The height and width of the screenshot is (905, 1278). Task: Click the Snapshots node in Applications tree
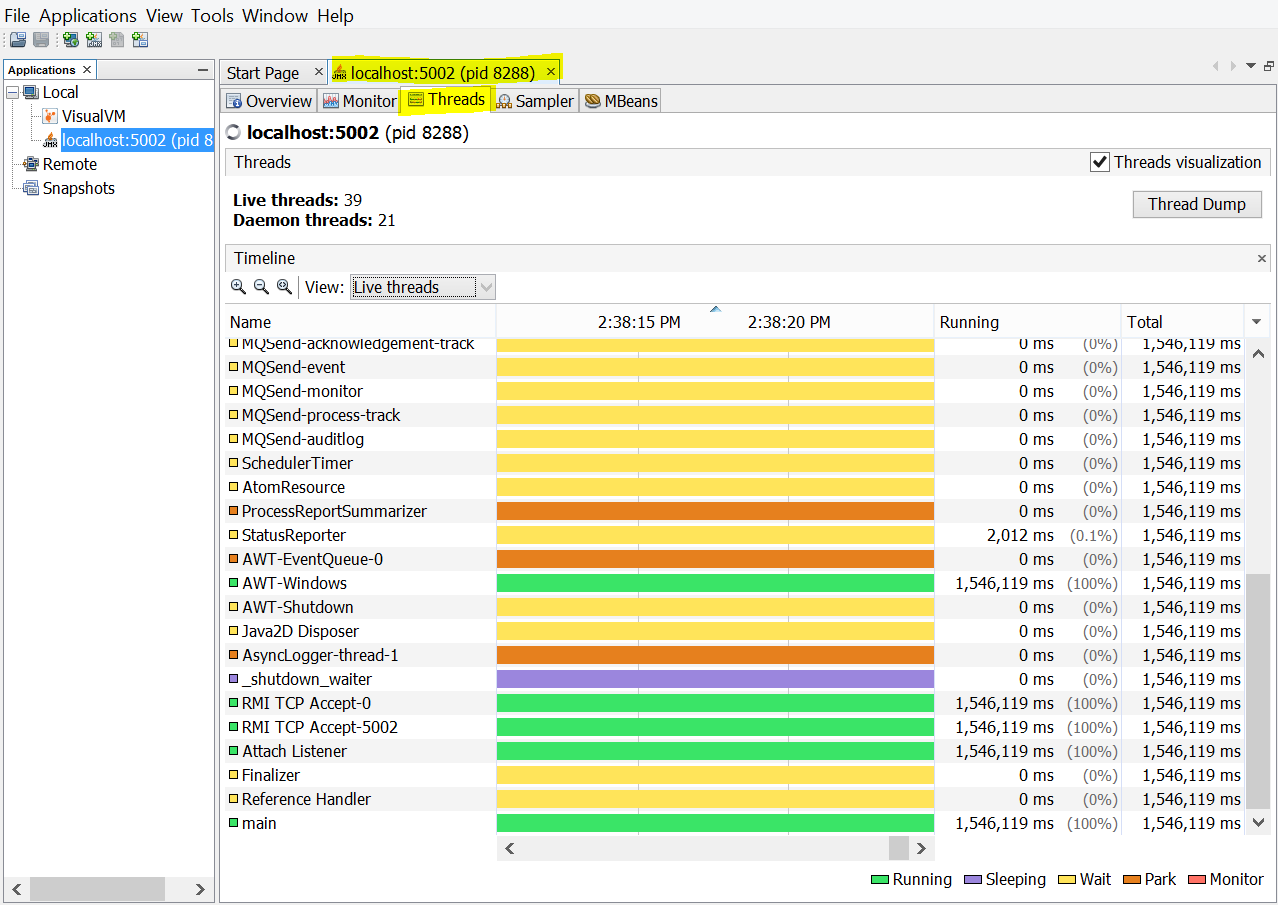(78, 188)
